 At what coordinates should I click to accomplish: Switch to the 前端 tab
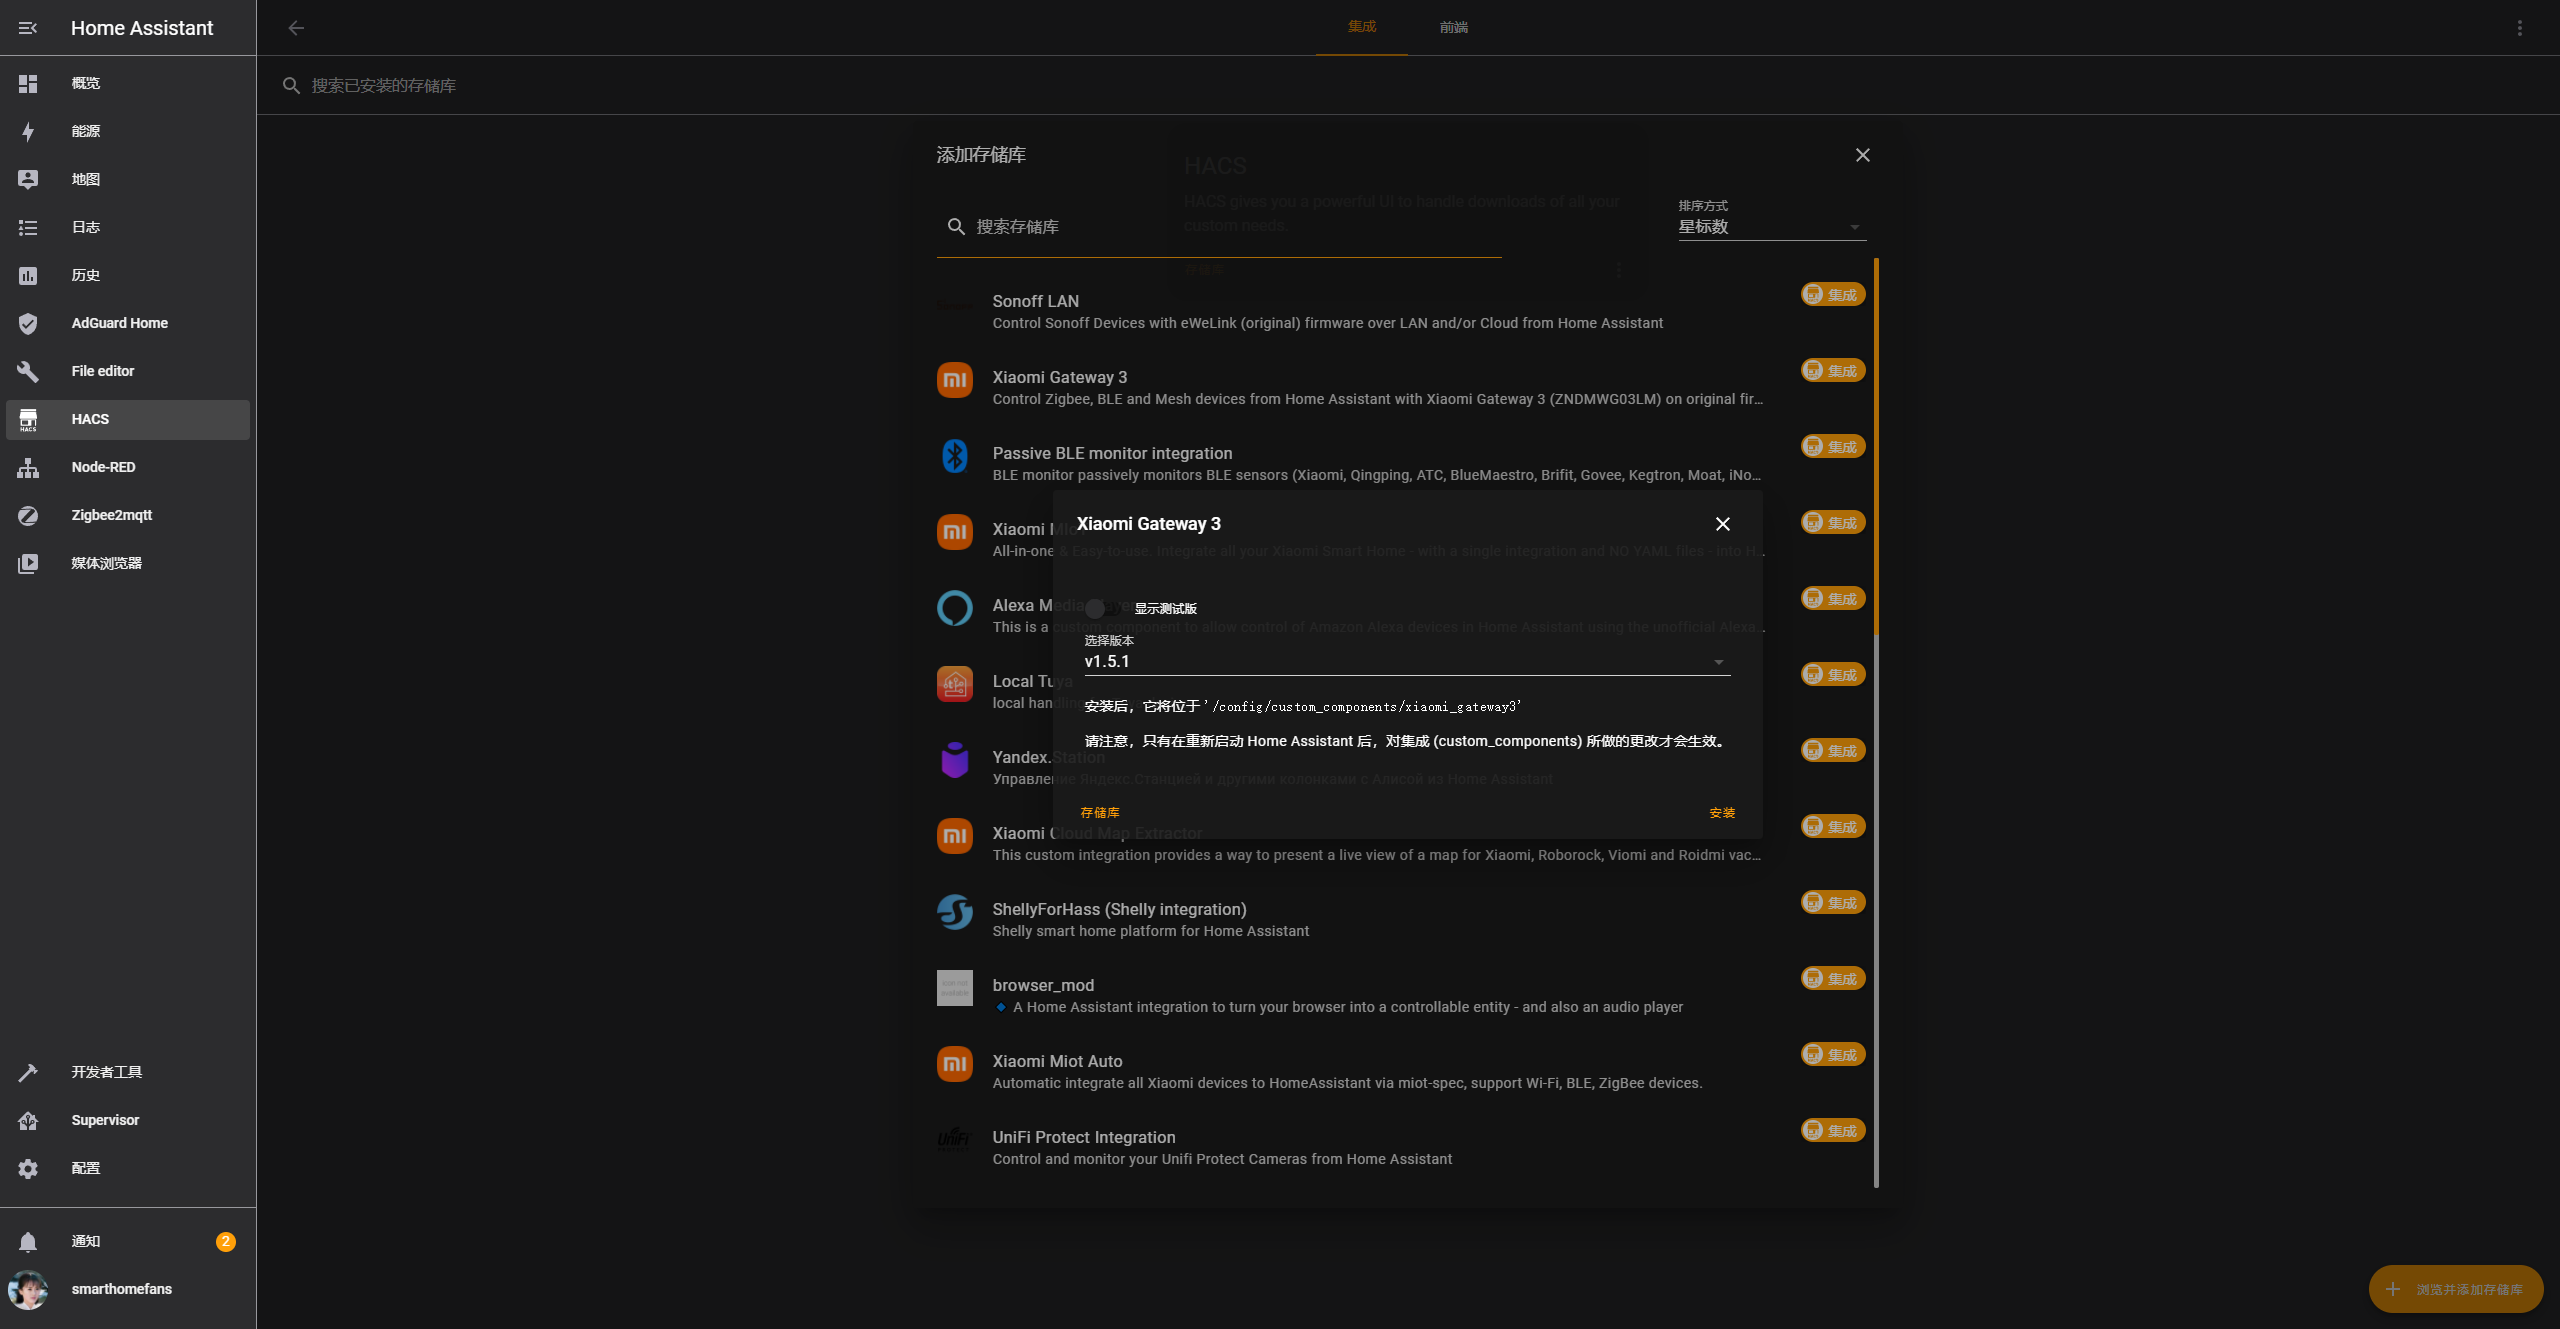(x=1454, y=27)
